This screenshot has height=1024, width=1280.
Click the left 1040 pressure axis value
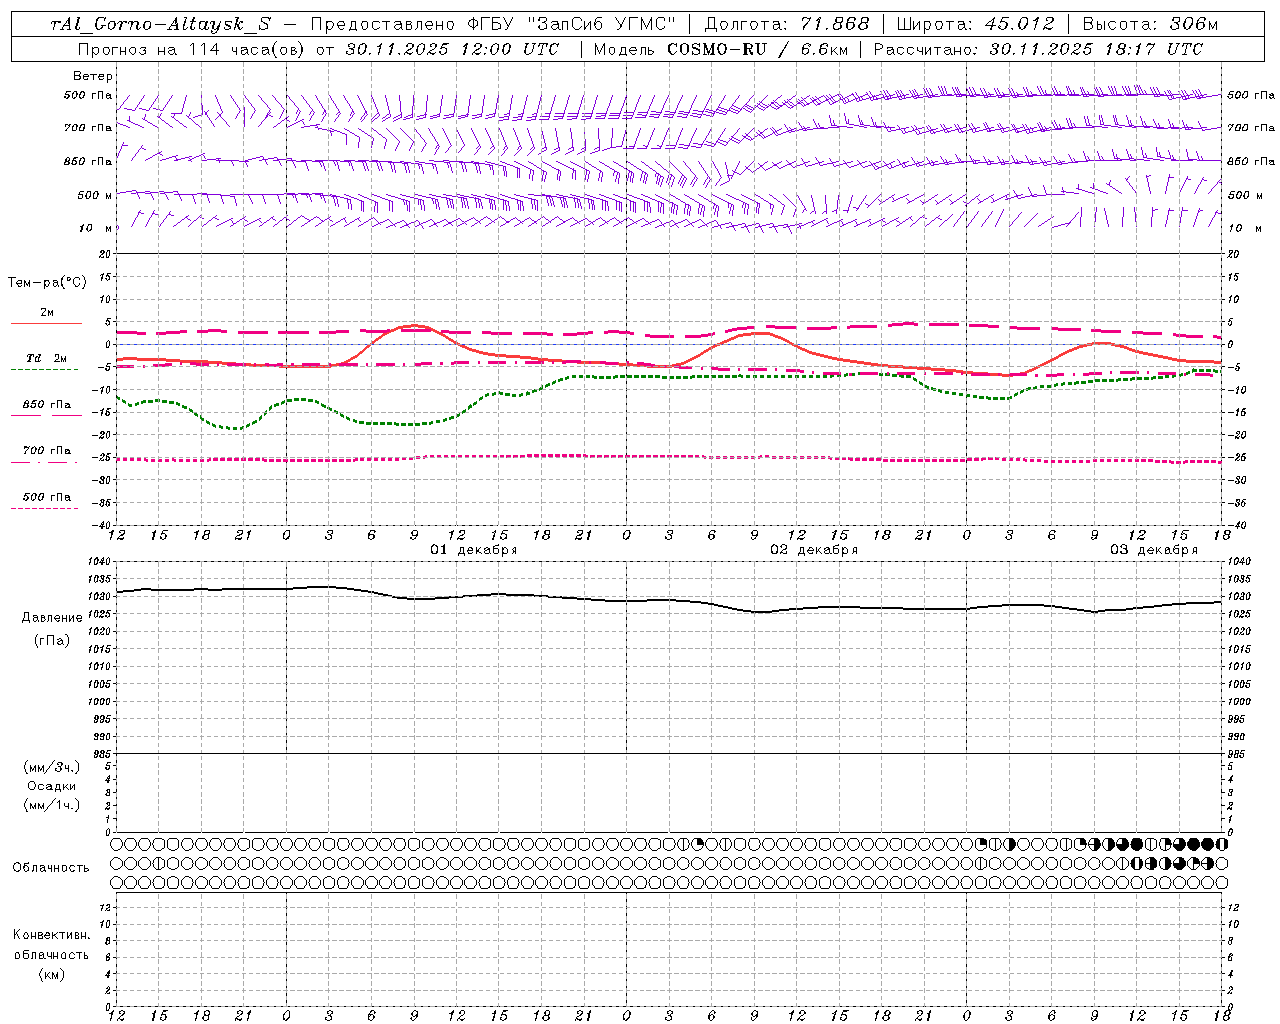pos(102,562)
